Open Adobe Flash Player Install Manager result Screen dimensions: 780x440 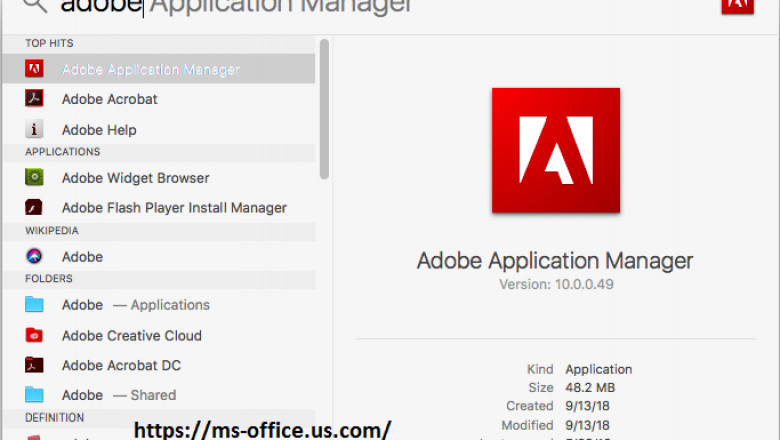pyautogui.click(x=159, y=207)
